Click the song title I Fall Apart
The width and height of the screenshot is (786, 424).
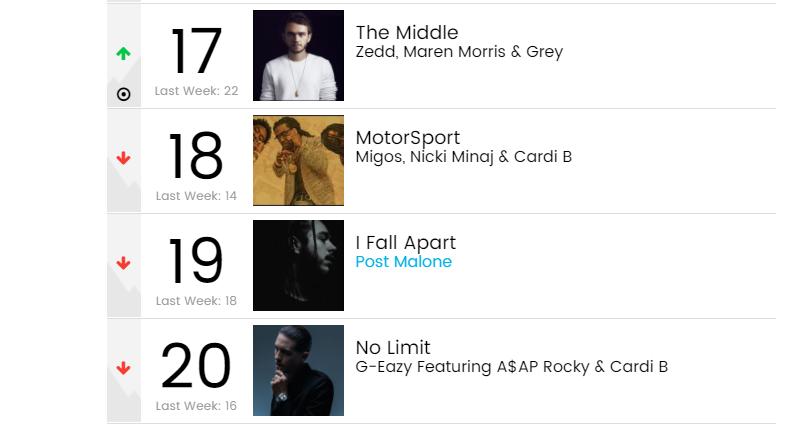(x=406, y=243)
